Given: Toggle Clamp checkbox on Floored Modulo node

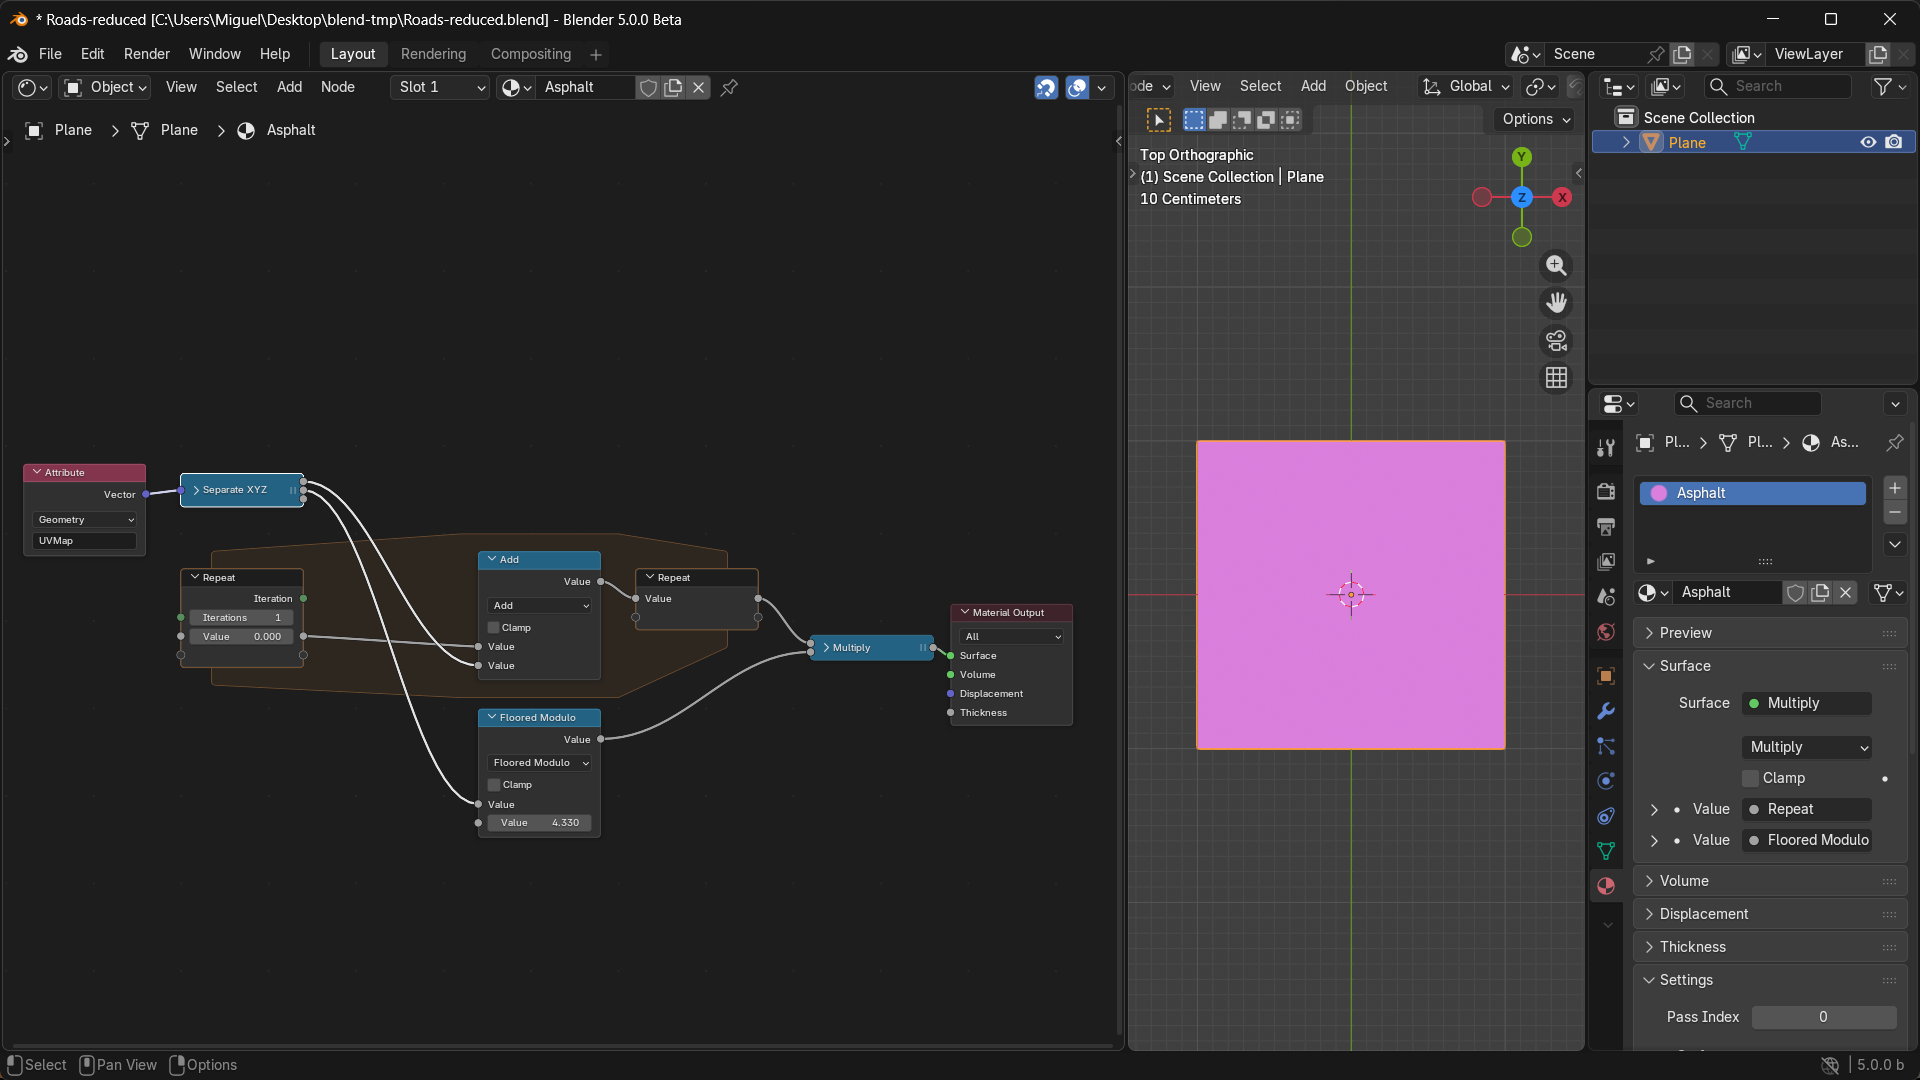Looking at the screenshot, I should [x=493, y=785].
